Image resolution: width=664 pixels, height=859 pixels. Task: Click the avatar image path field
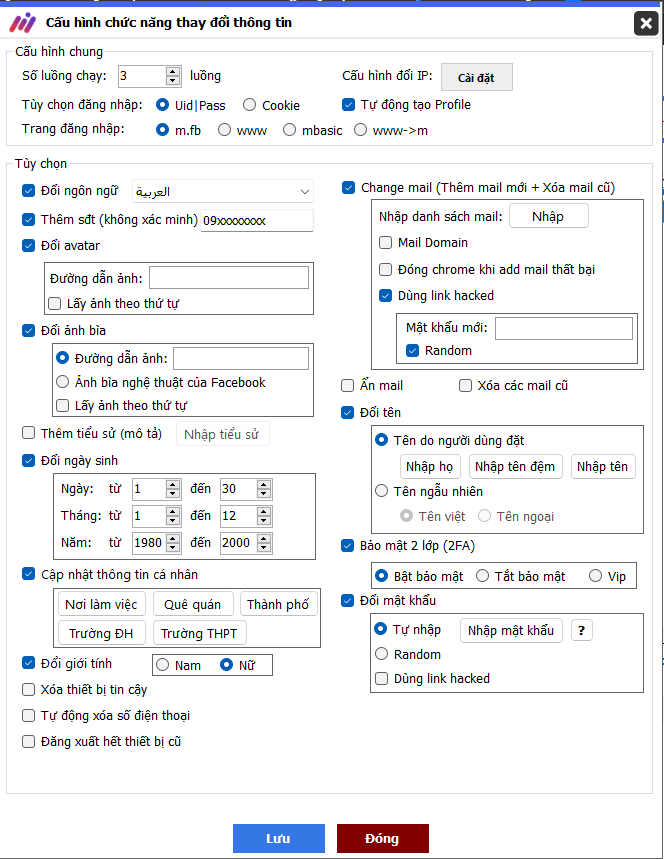227,278
